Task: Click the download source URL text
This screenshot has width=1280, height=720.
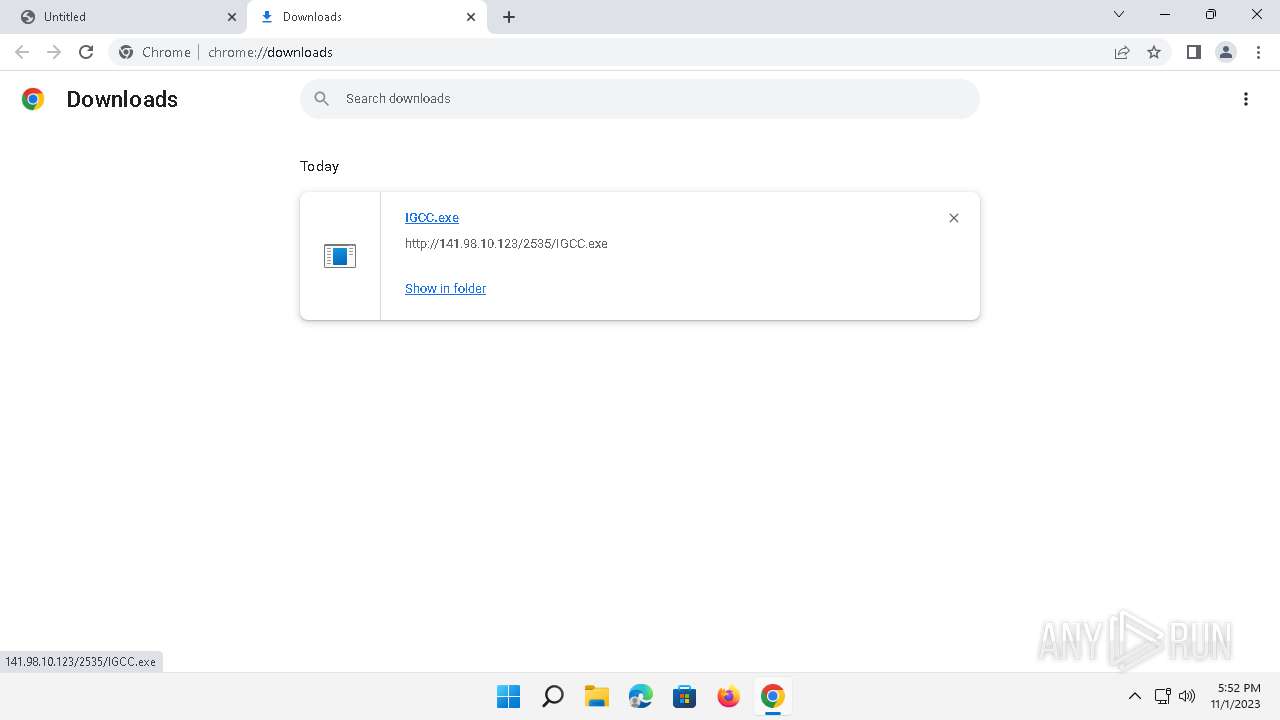Action: pos(506,243)
